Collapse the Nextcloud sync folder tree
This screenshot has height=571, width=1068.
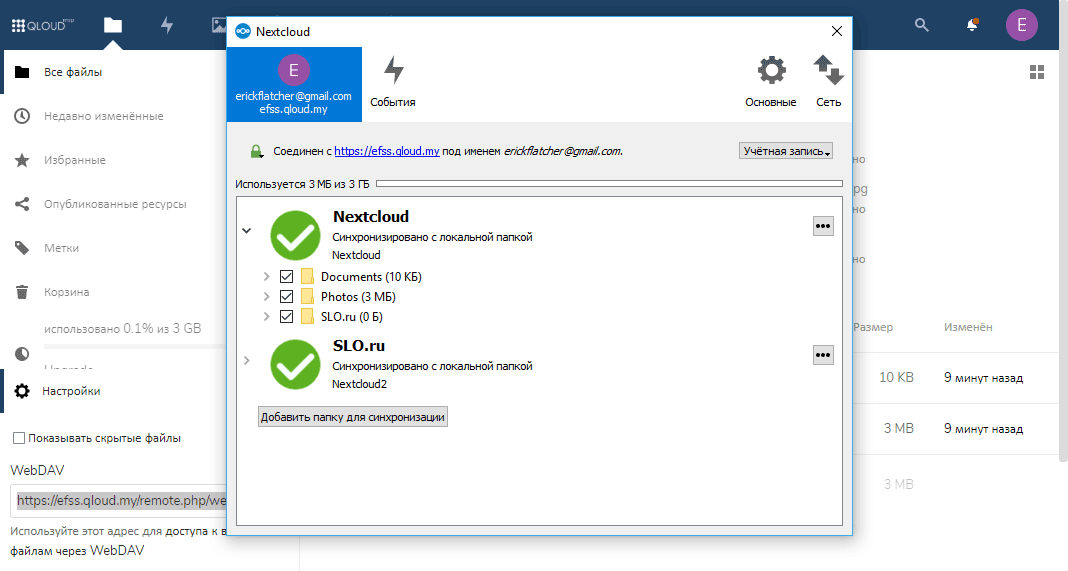(246, 230)
